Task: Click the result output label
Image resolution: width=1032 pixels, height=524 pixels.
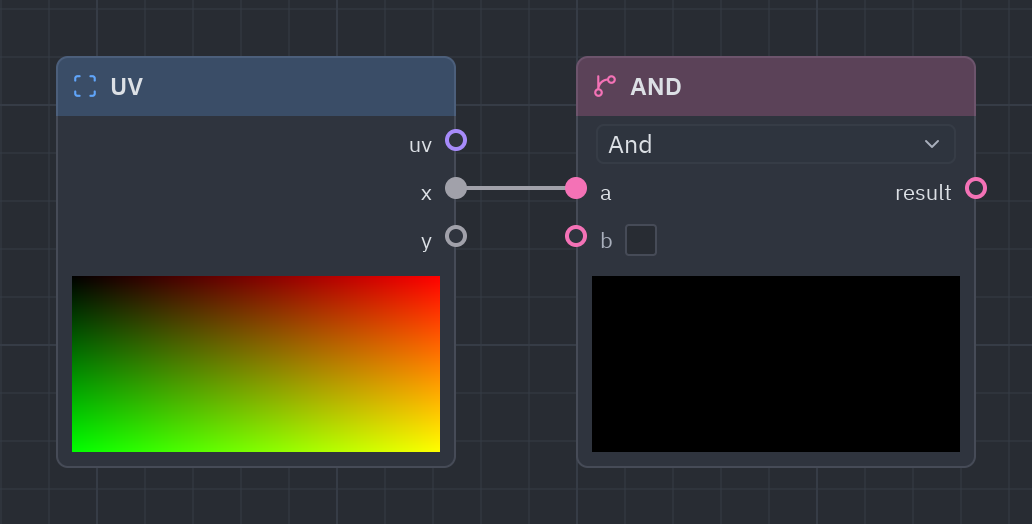Action: [923, 193]
